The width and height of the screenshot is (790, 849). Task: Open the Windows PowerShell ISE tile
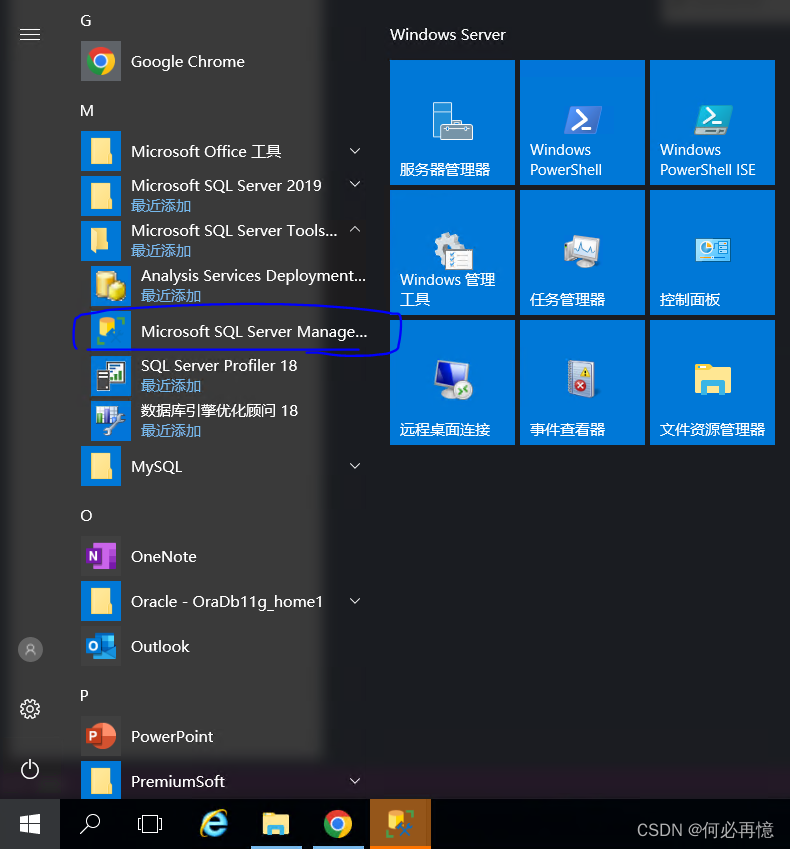pyautogui.click(x=712, y=122)
